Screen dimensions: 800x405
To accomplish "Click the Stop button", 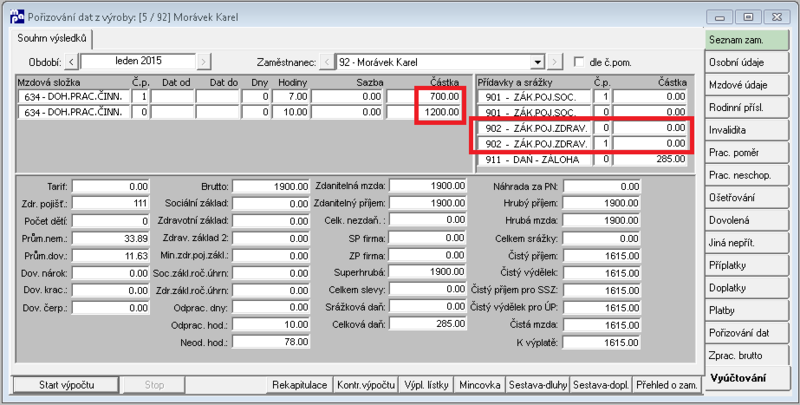I will (x=154, y=385).
